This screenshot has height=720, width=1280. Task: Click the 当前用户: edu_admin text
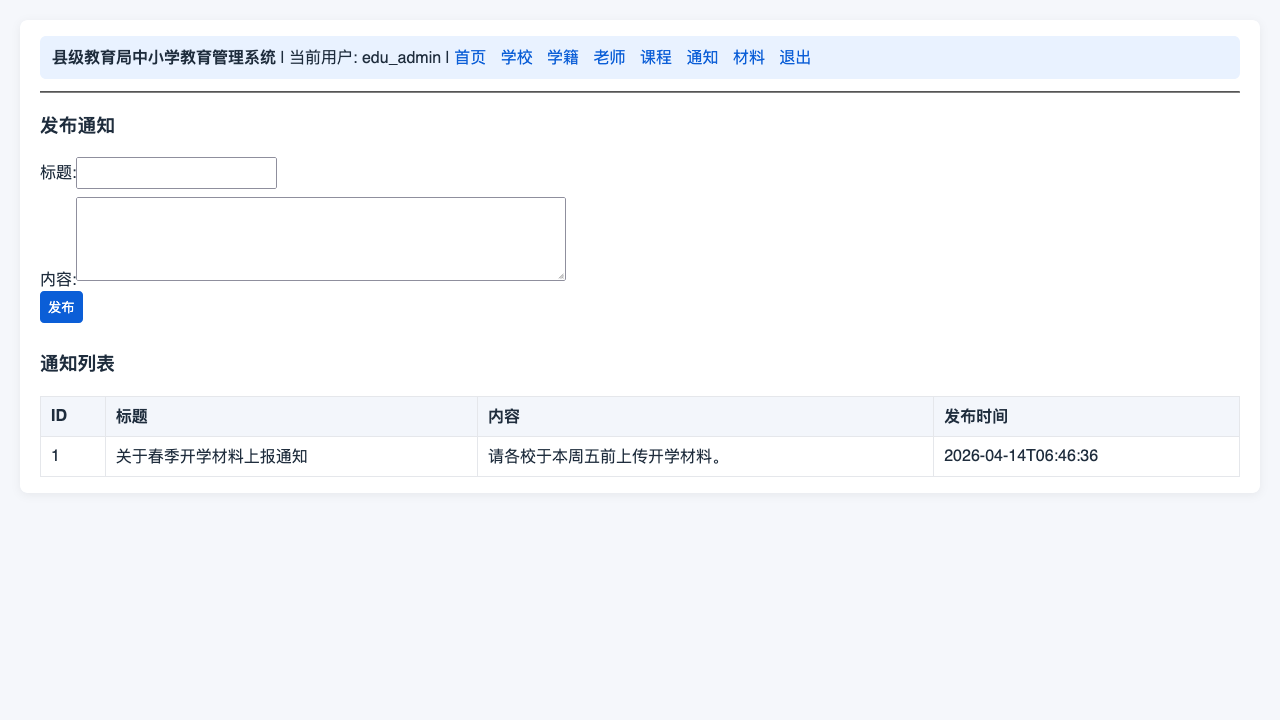(x=365, y=58)
